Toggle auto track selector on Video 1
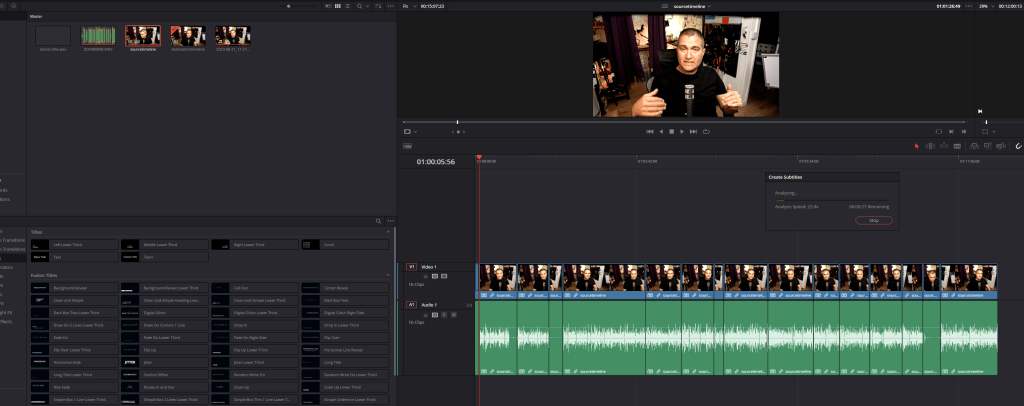This screenshot has width=1024, height=406. point(435,277)
